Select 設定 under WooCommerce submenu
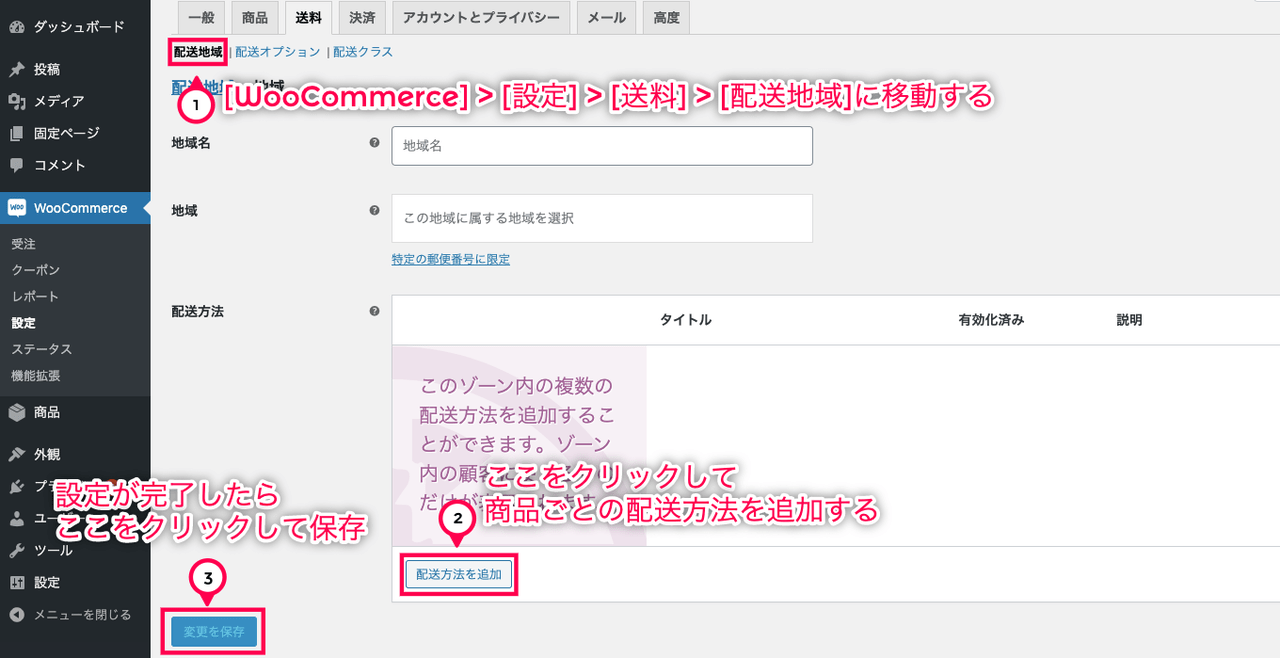 click(x=24, y=323)
